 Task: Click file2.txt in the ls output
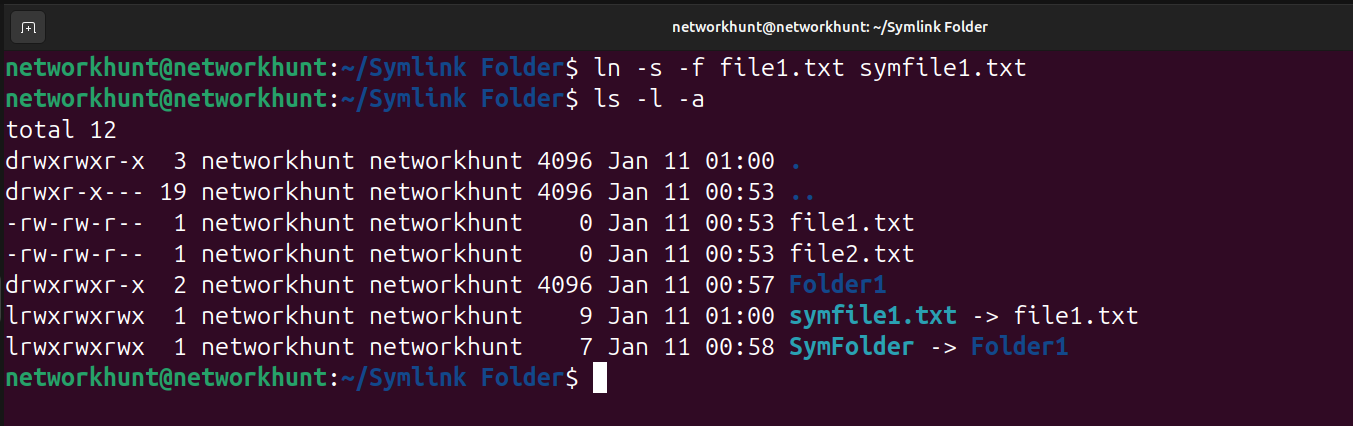click(x=852, y=254)
